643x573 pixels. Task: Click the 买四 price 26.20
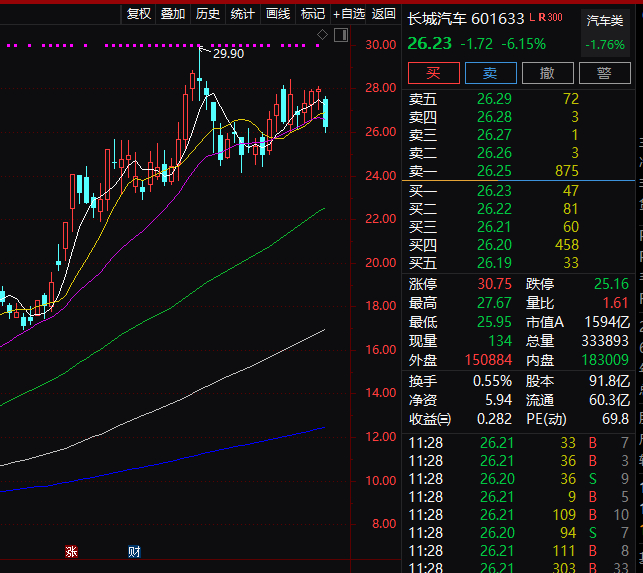(x=494, y=245)
